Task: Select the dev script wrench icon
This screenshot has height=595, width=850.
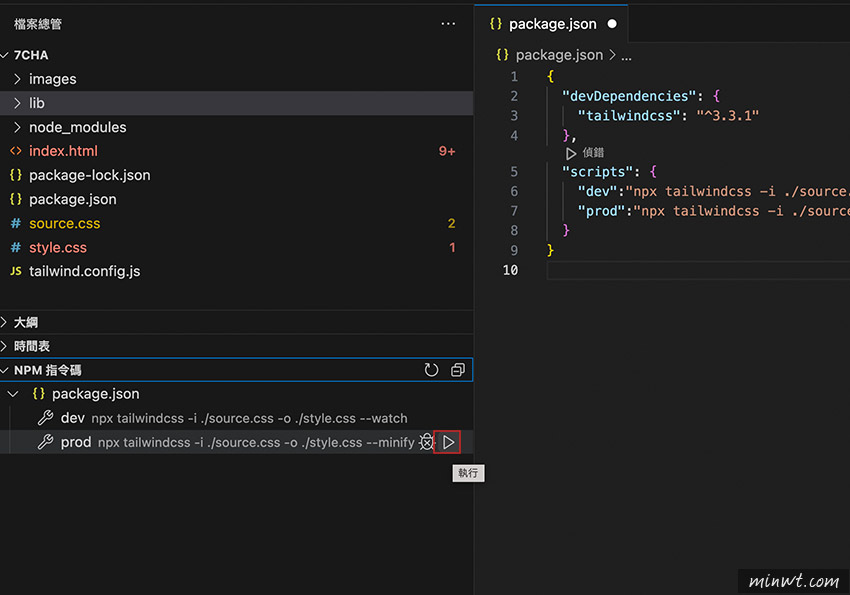Action: (46, 418)
